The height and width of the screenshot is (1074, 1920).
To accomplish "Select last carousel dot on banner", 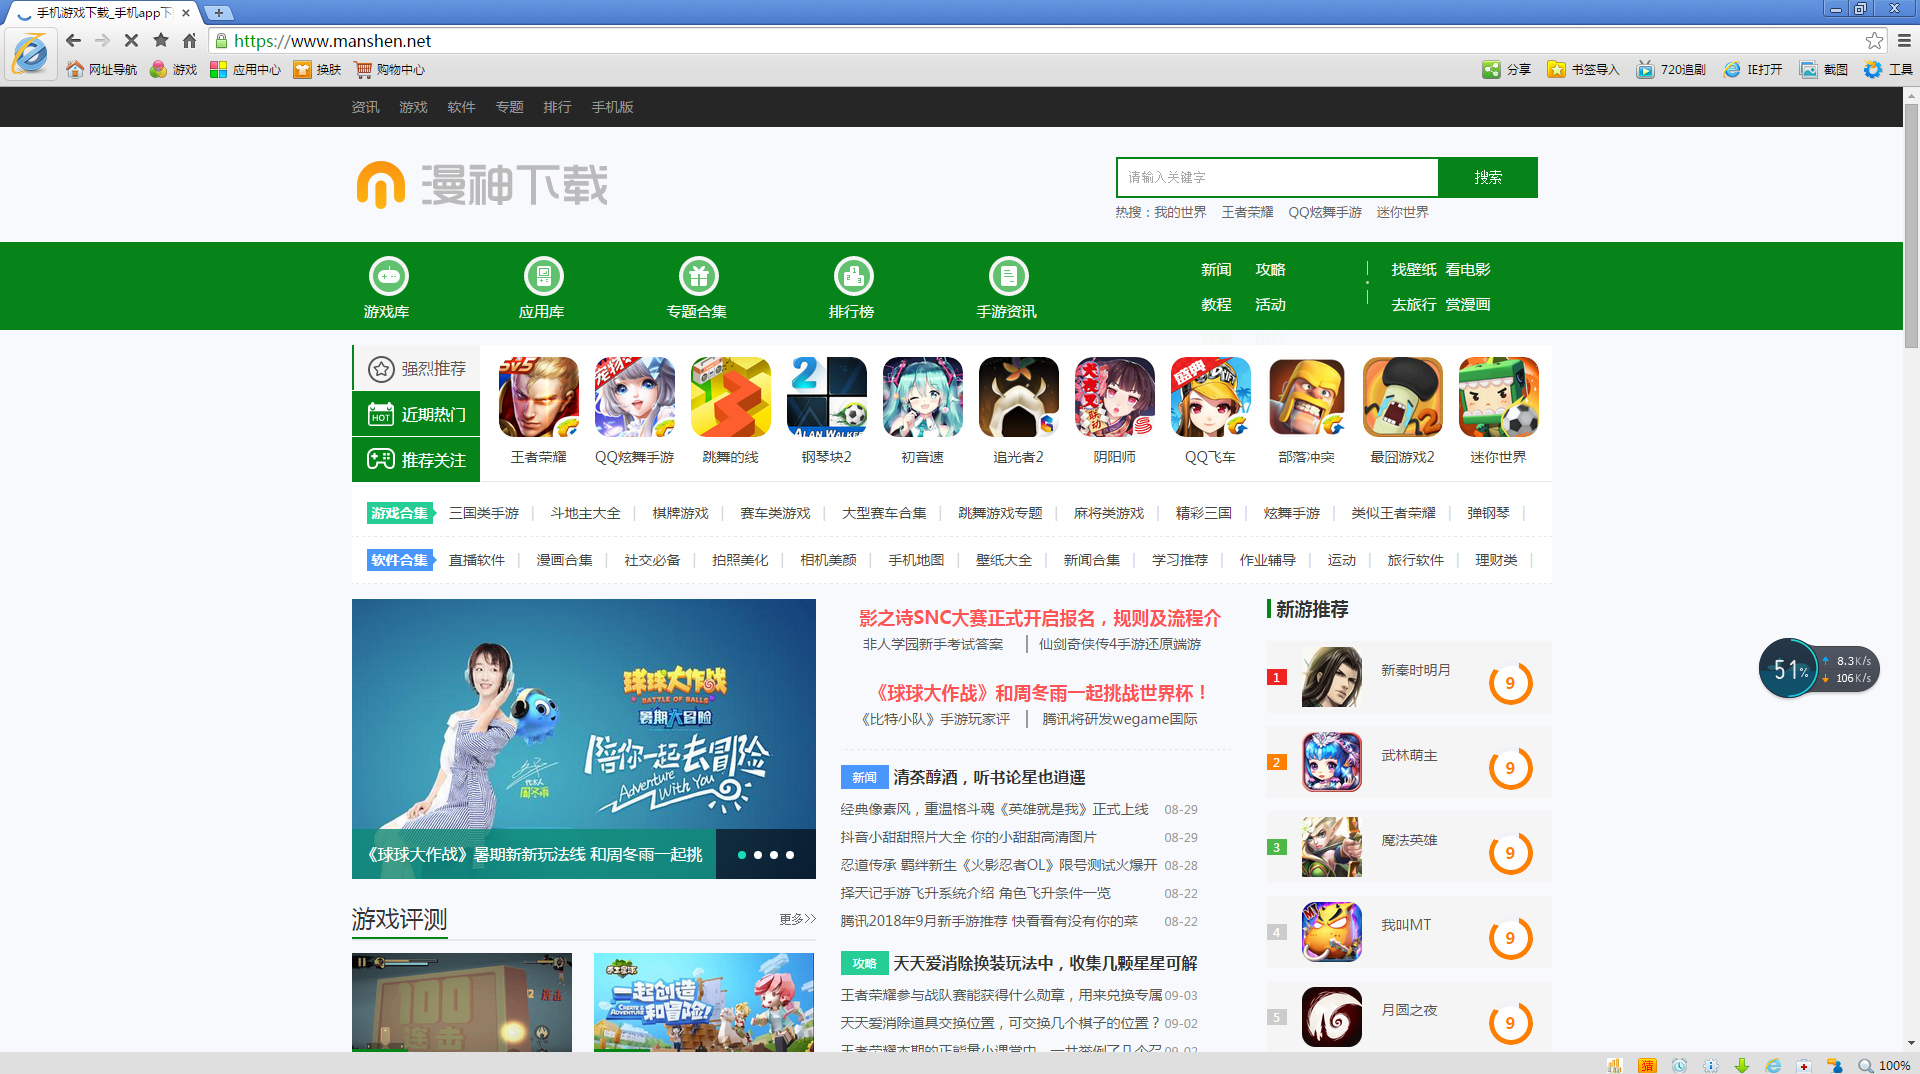I will coord(790,855).
